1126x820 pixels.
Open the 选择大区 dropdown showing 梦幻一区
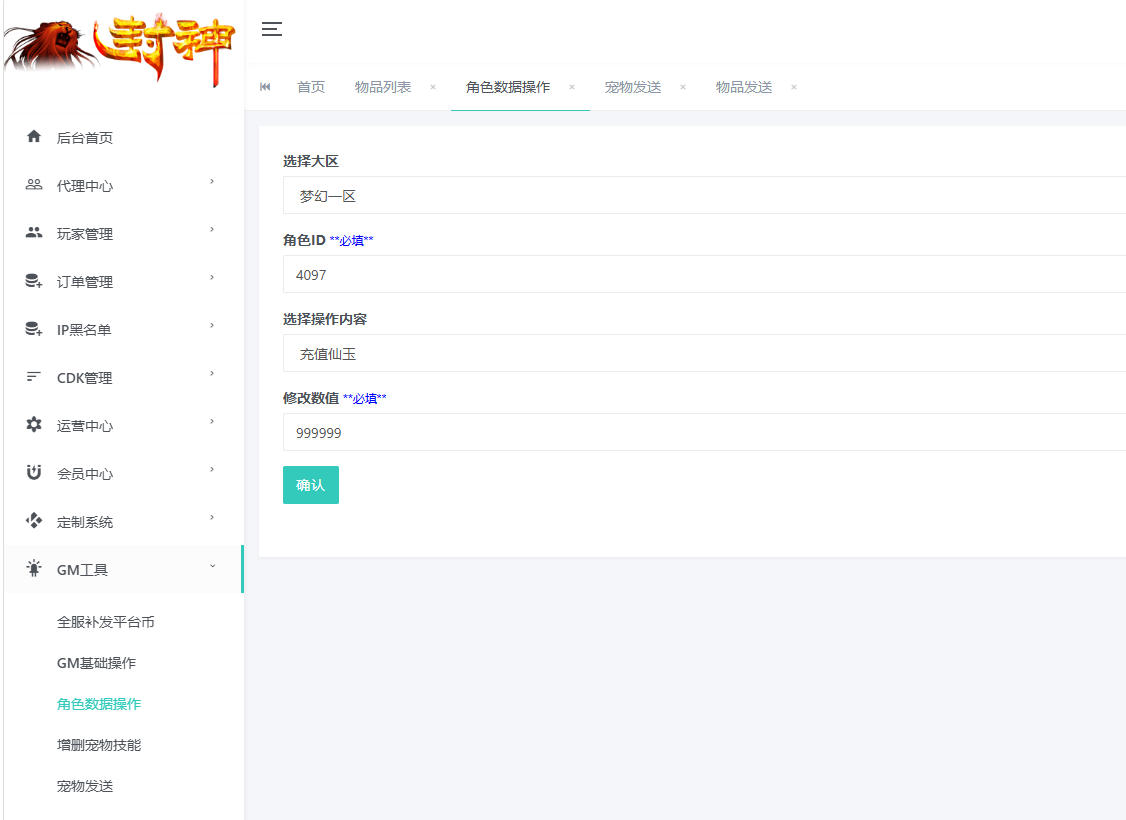[x=704, y=195]
